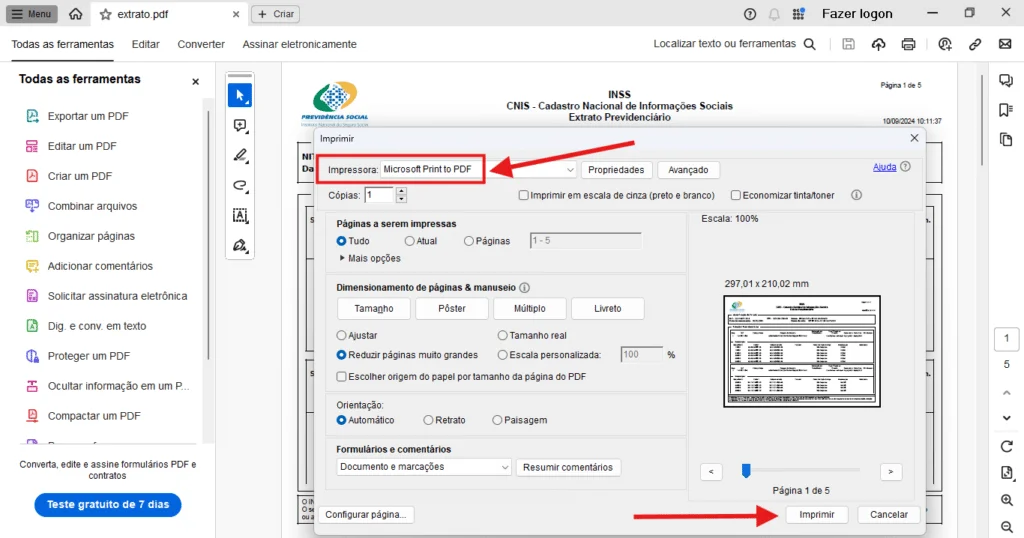The height and width of the screenshot is (538, 1024).
Task: Select the add comment tool icon
Action: click(x=240, y=125)
